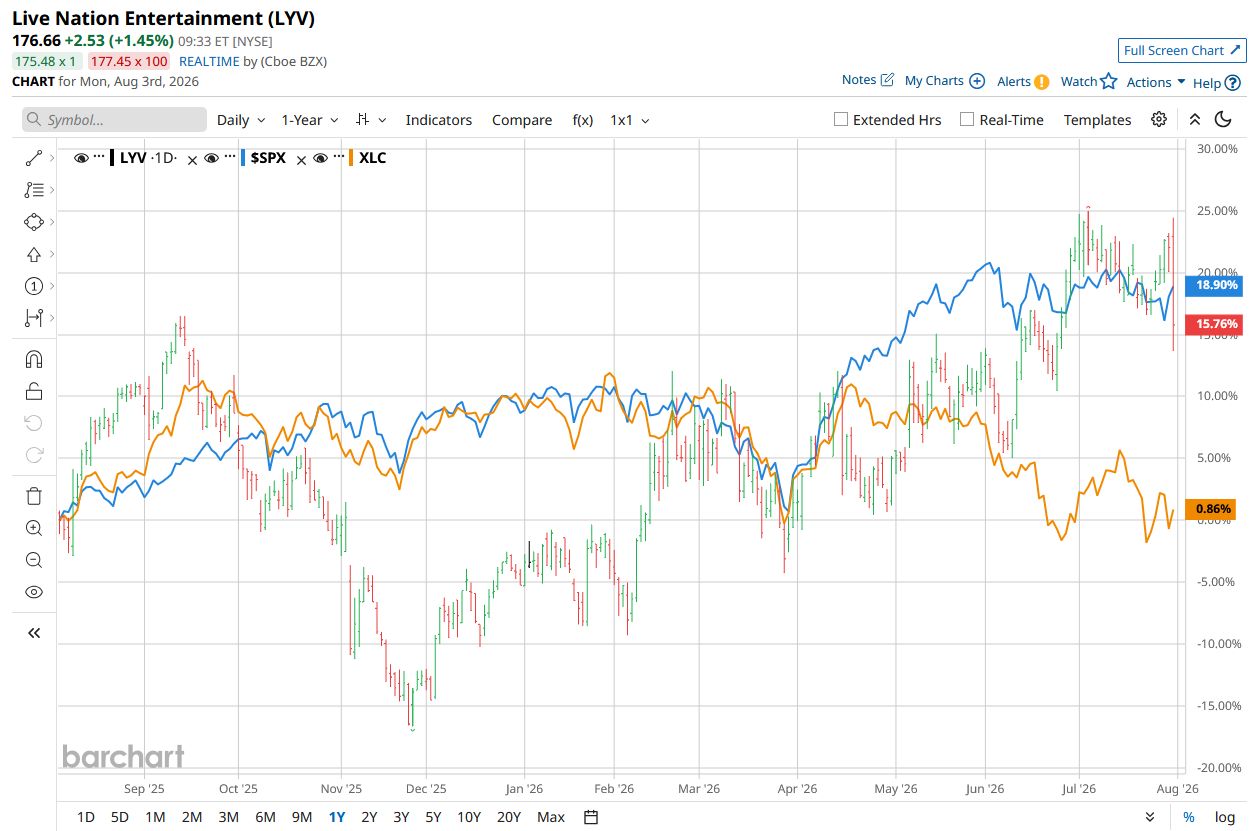Open XLC series options (three dots)
This screenshot has height=831, width=1257.
[338, 158]
